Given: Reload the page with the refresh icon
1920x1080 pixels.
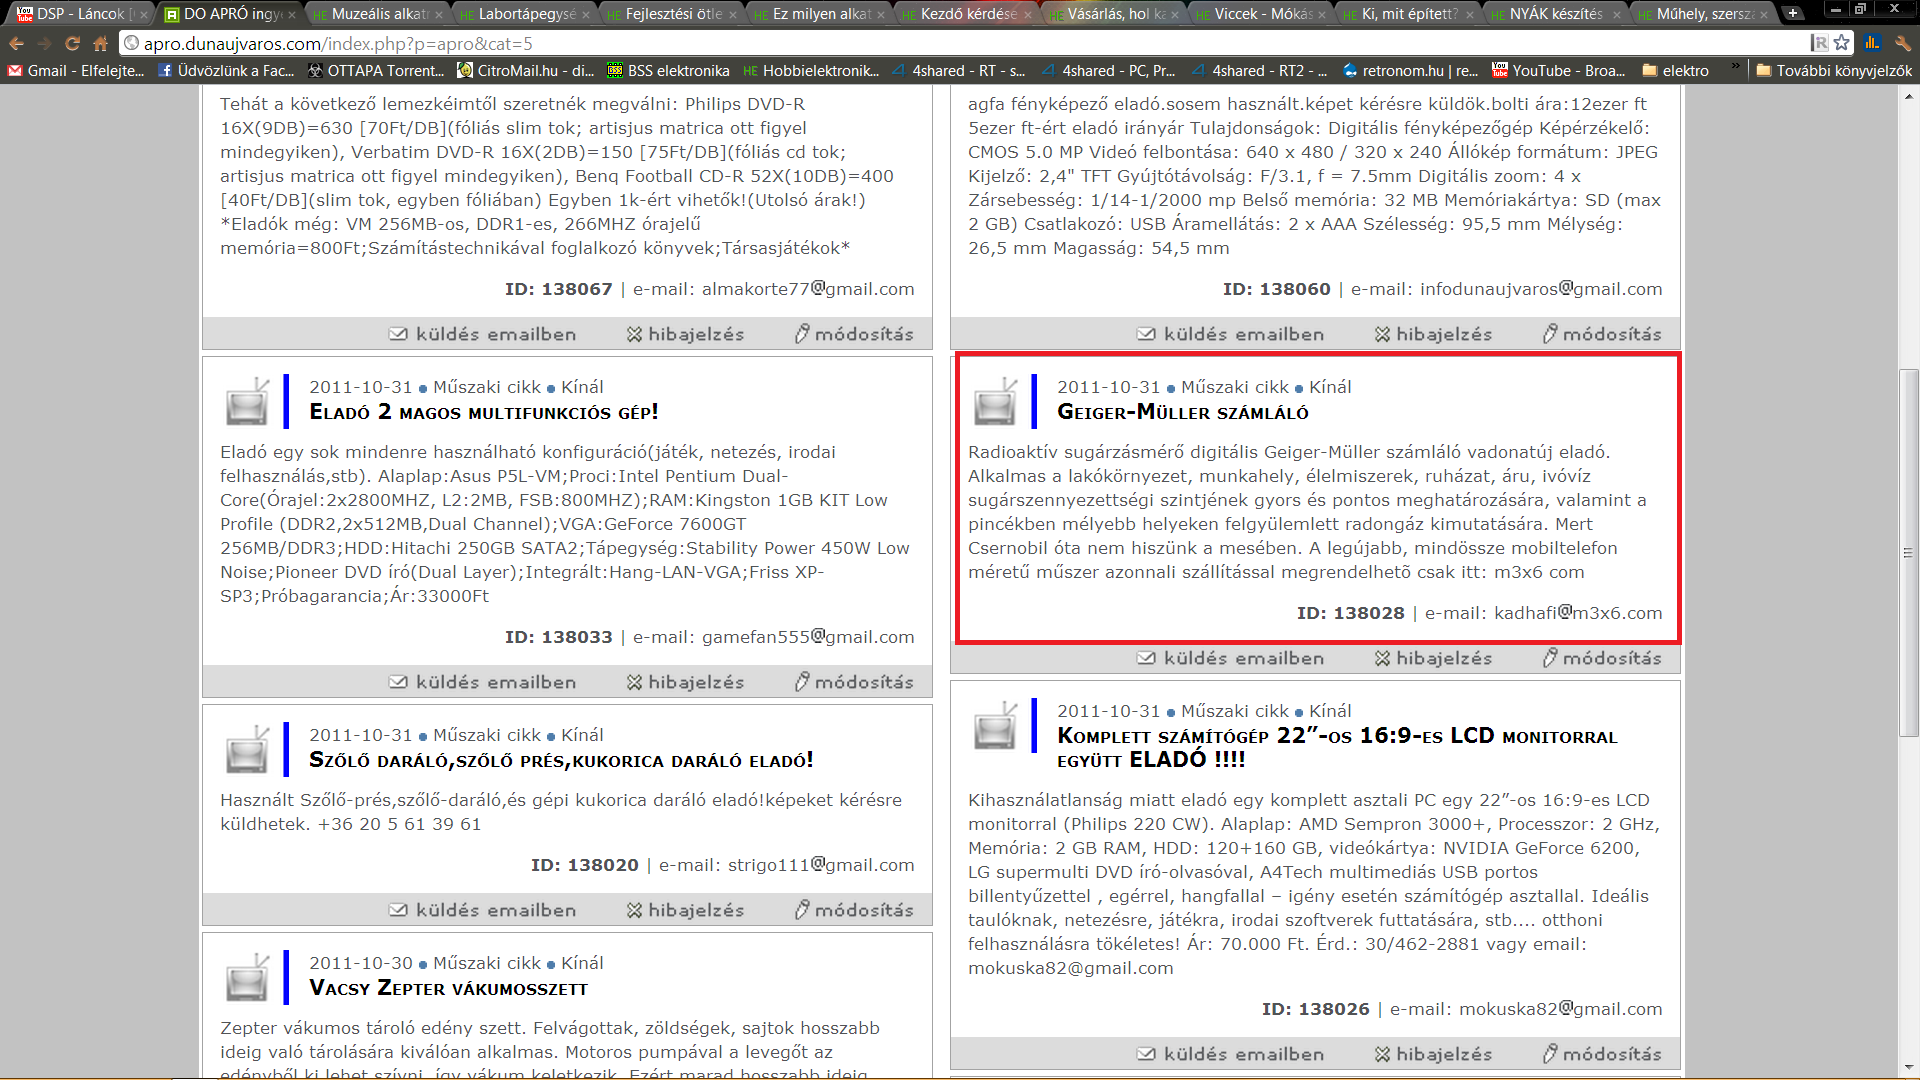Looking at the screenshot, I should tap(72, 43).
